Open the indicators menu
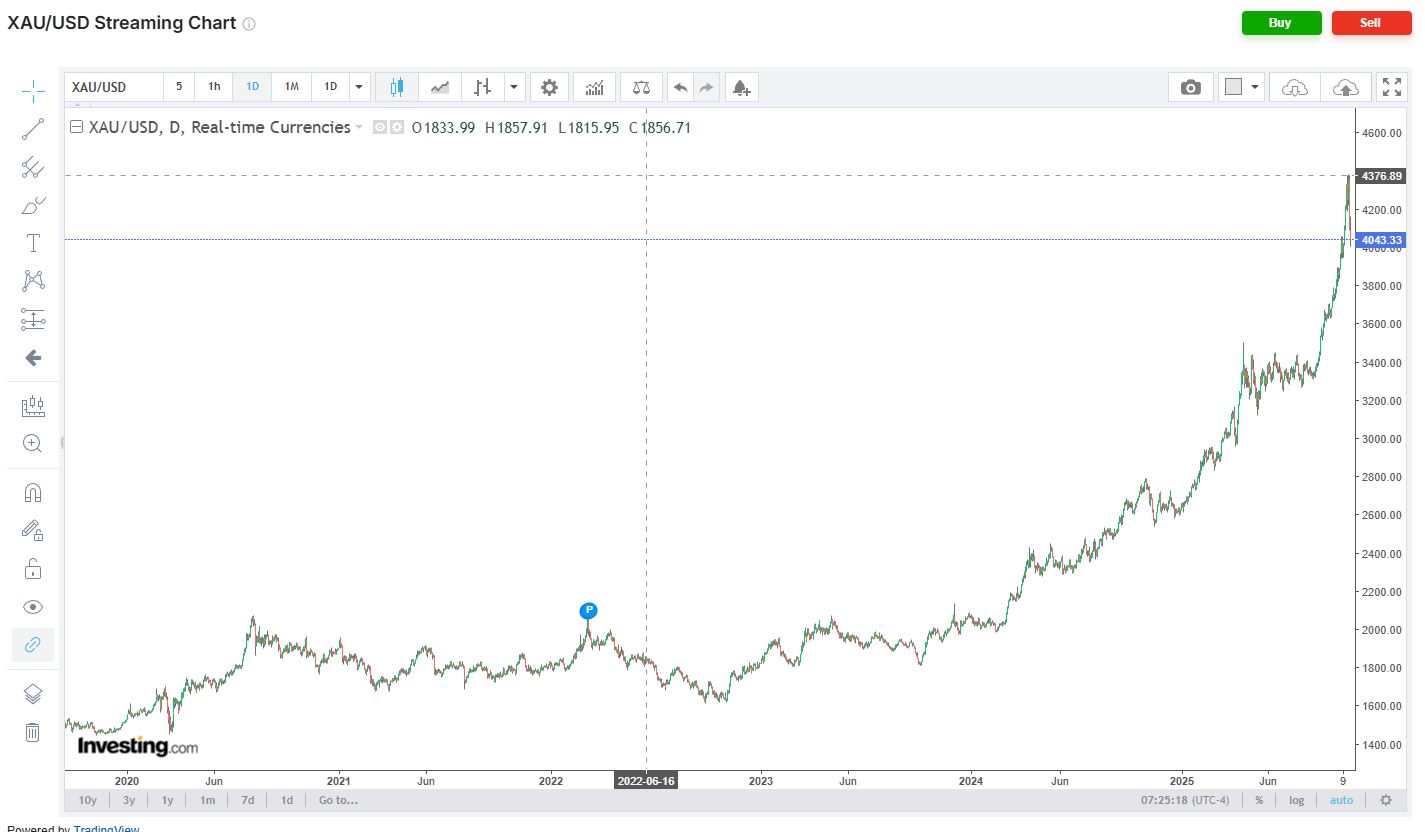The width and height of the screenshot is (1425, 832). tap(595, 87)
